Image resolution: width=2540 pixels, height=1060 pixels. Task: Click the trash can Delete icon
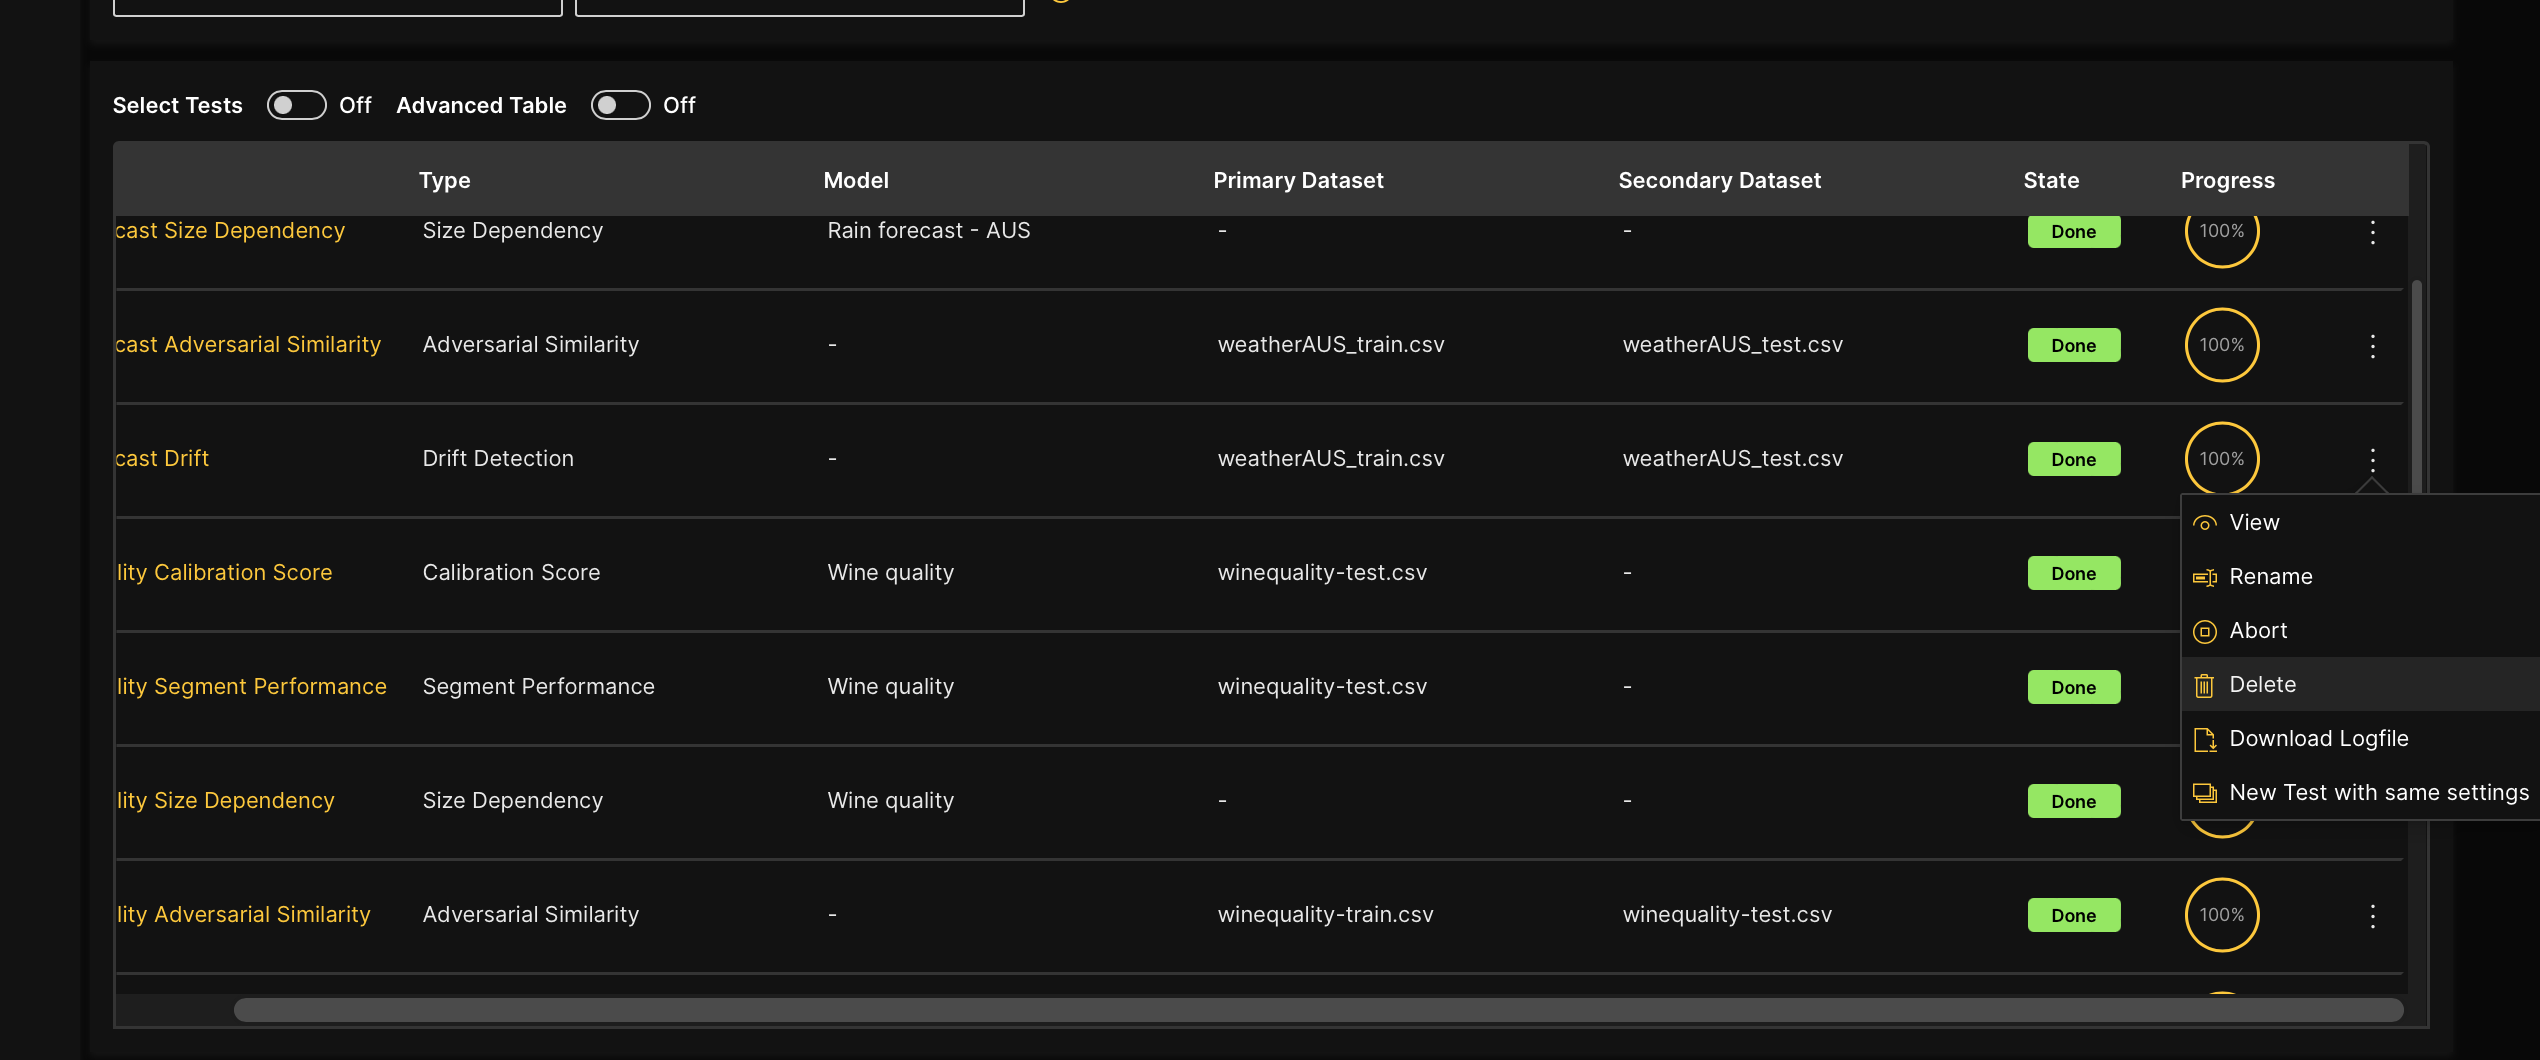point(2204,686)
